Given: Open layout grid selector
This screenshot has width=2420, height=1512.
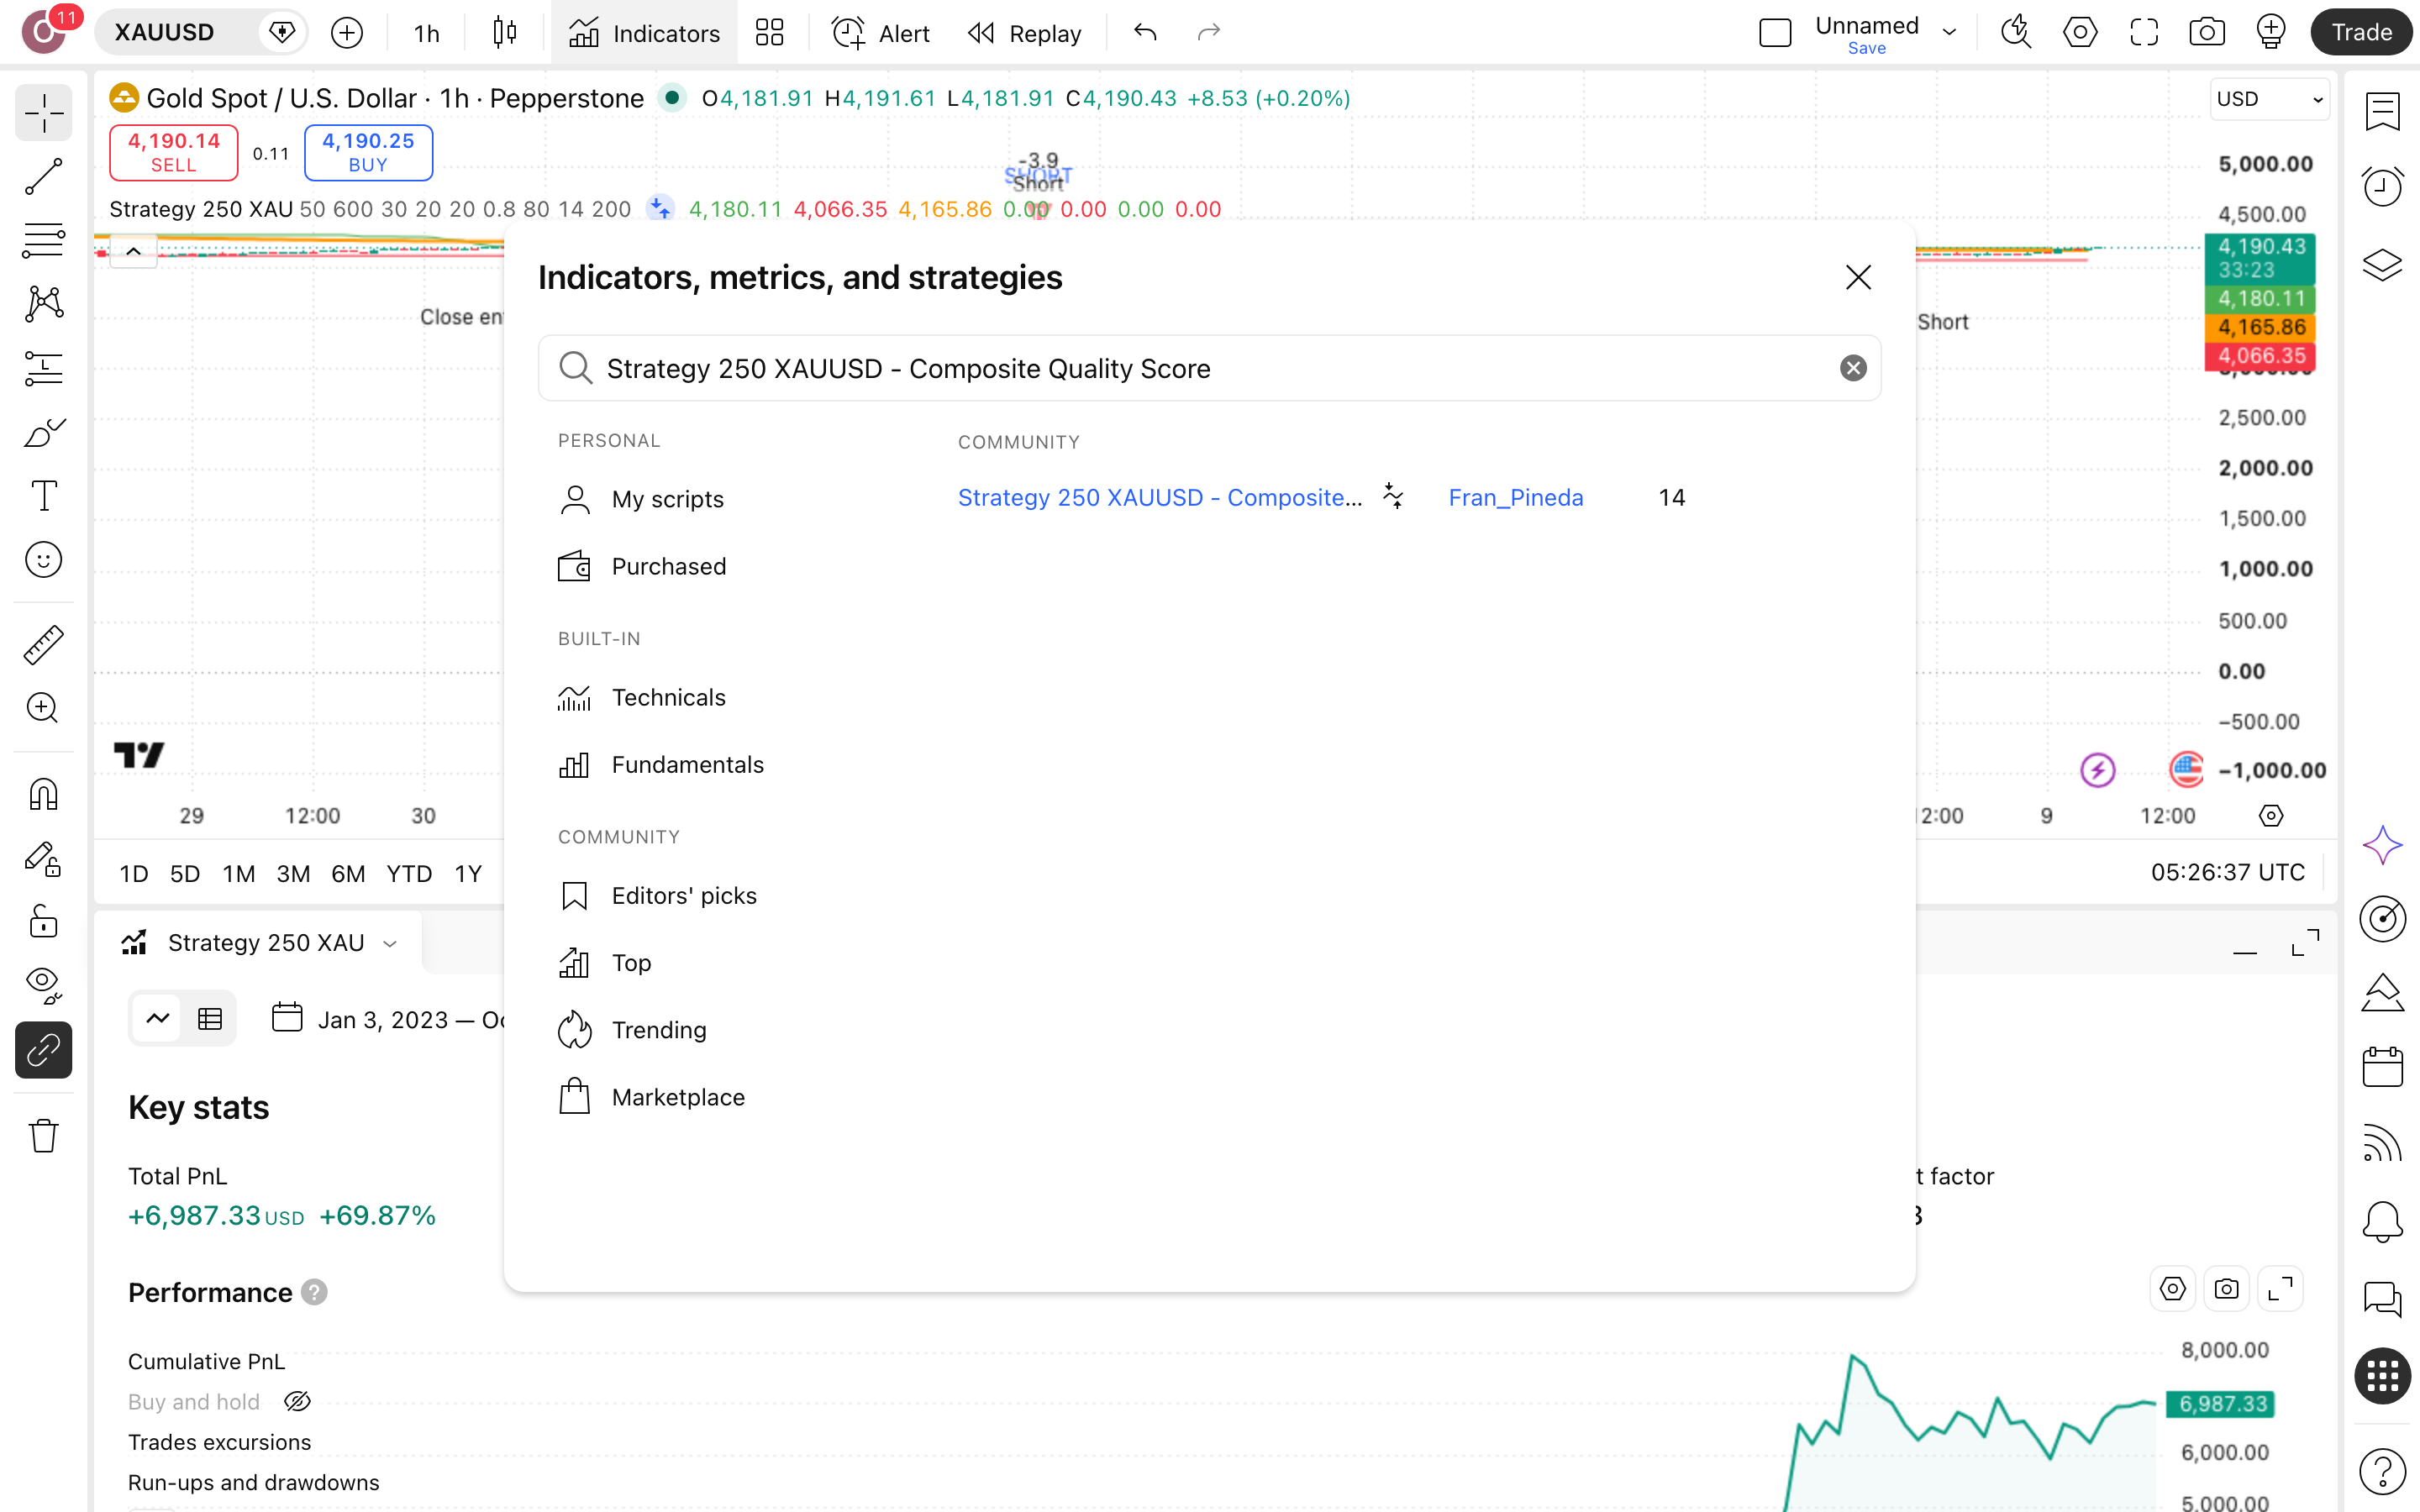Looking at the screenshot, I should point(769,33).
